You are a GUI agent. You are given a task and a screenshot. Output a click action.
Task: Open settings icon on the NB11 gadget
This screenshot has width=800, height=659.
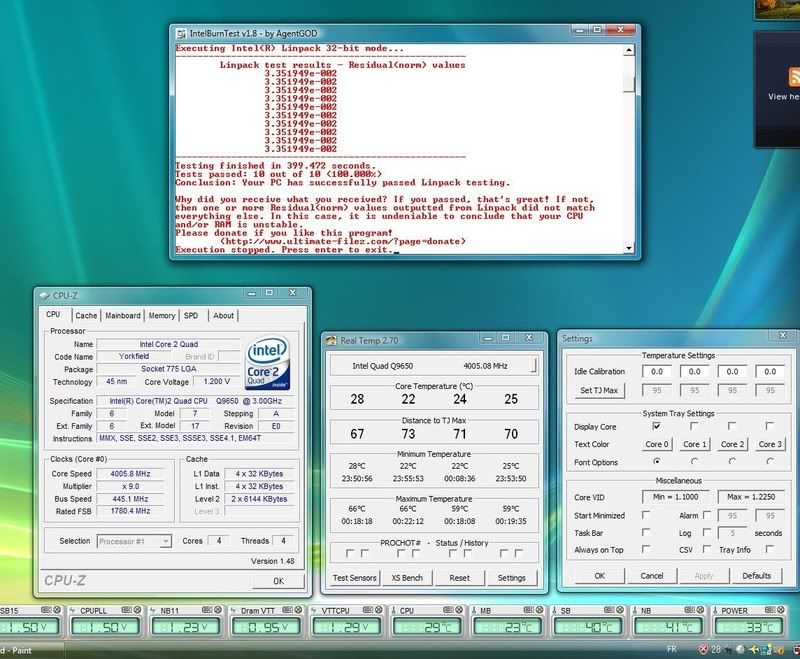pyautogui.click(x=206, y=610)
